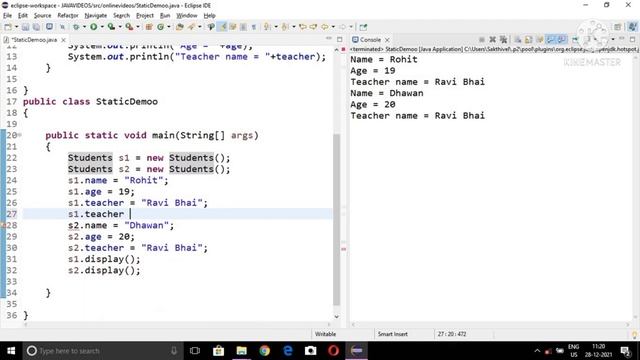Open the Help menu
The image size is (640, 360).
(x=209, y=16)
